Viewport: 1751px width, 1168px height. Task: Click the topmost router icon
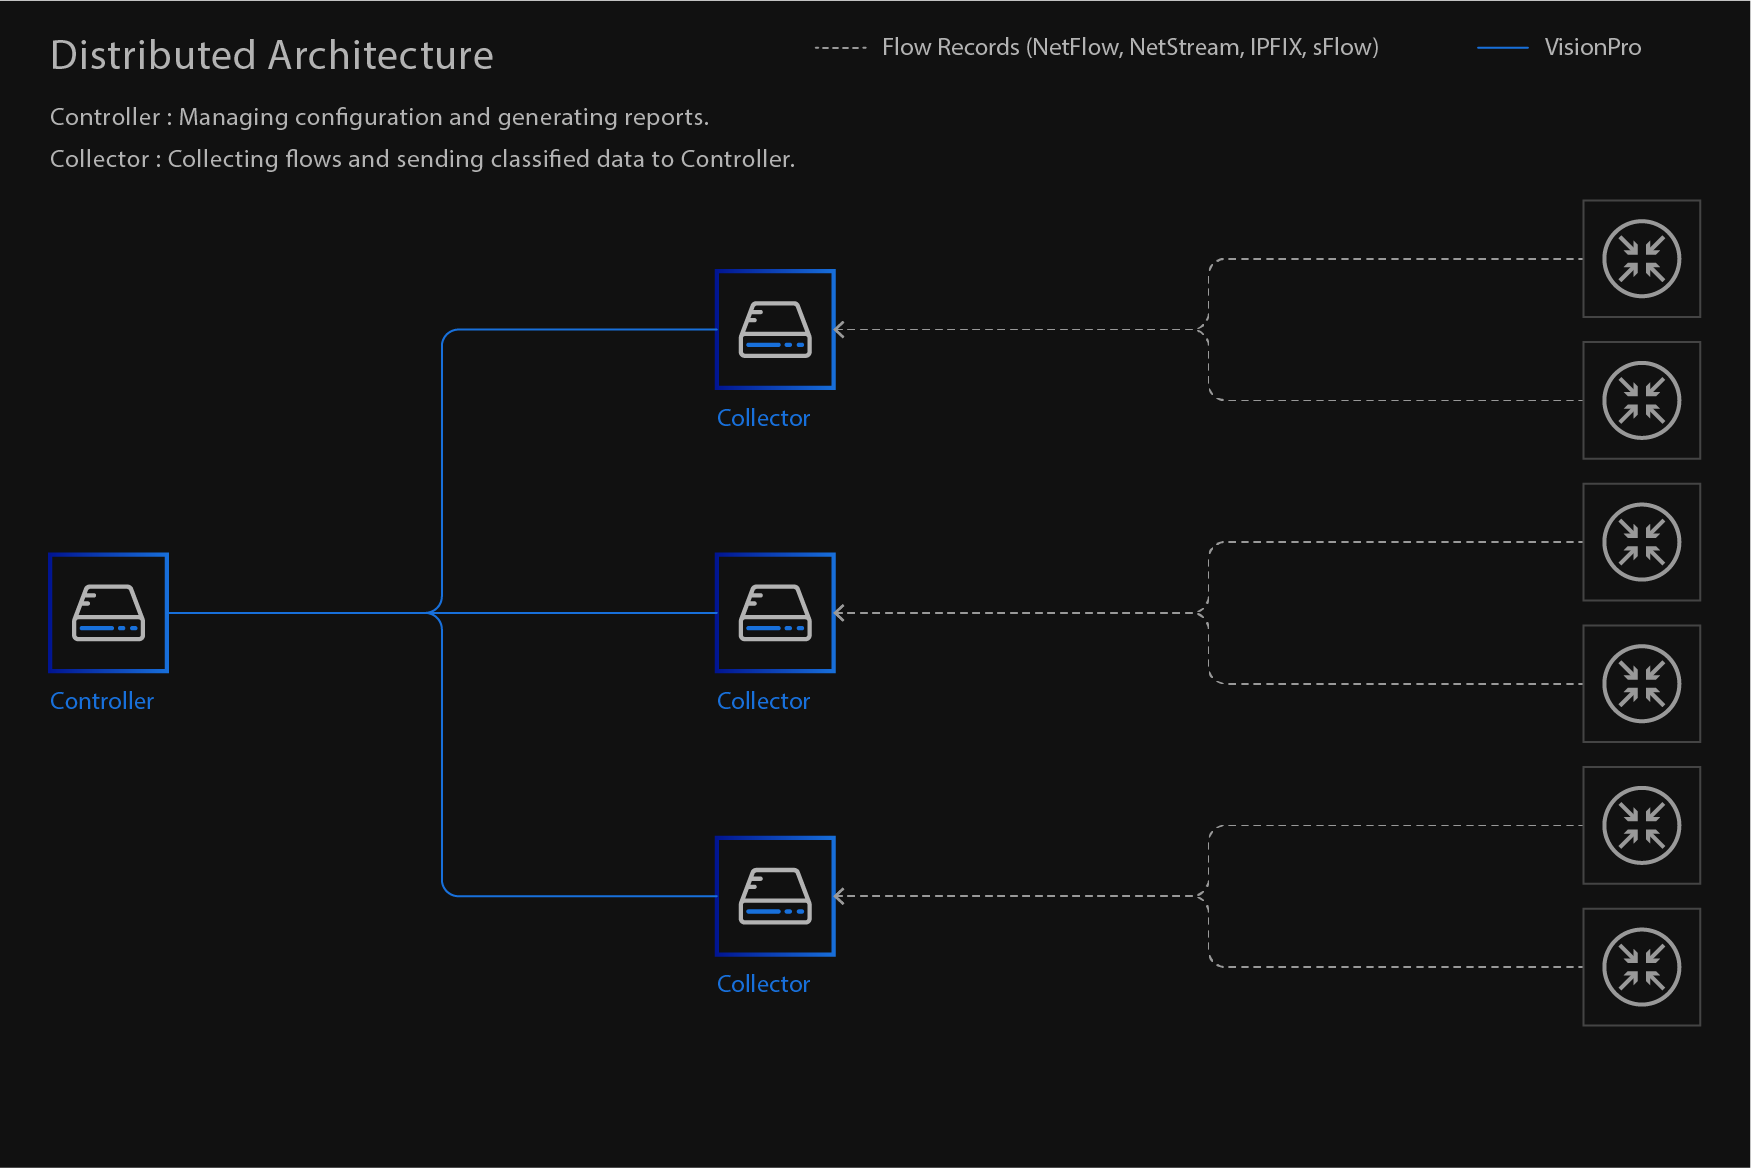[x=1641, y=259]
